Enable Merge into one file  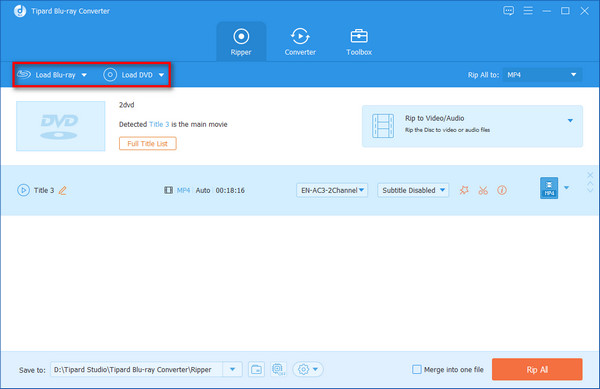pos(417,369)
